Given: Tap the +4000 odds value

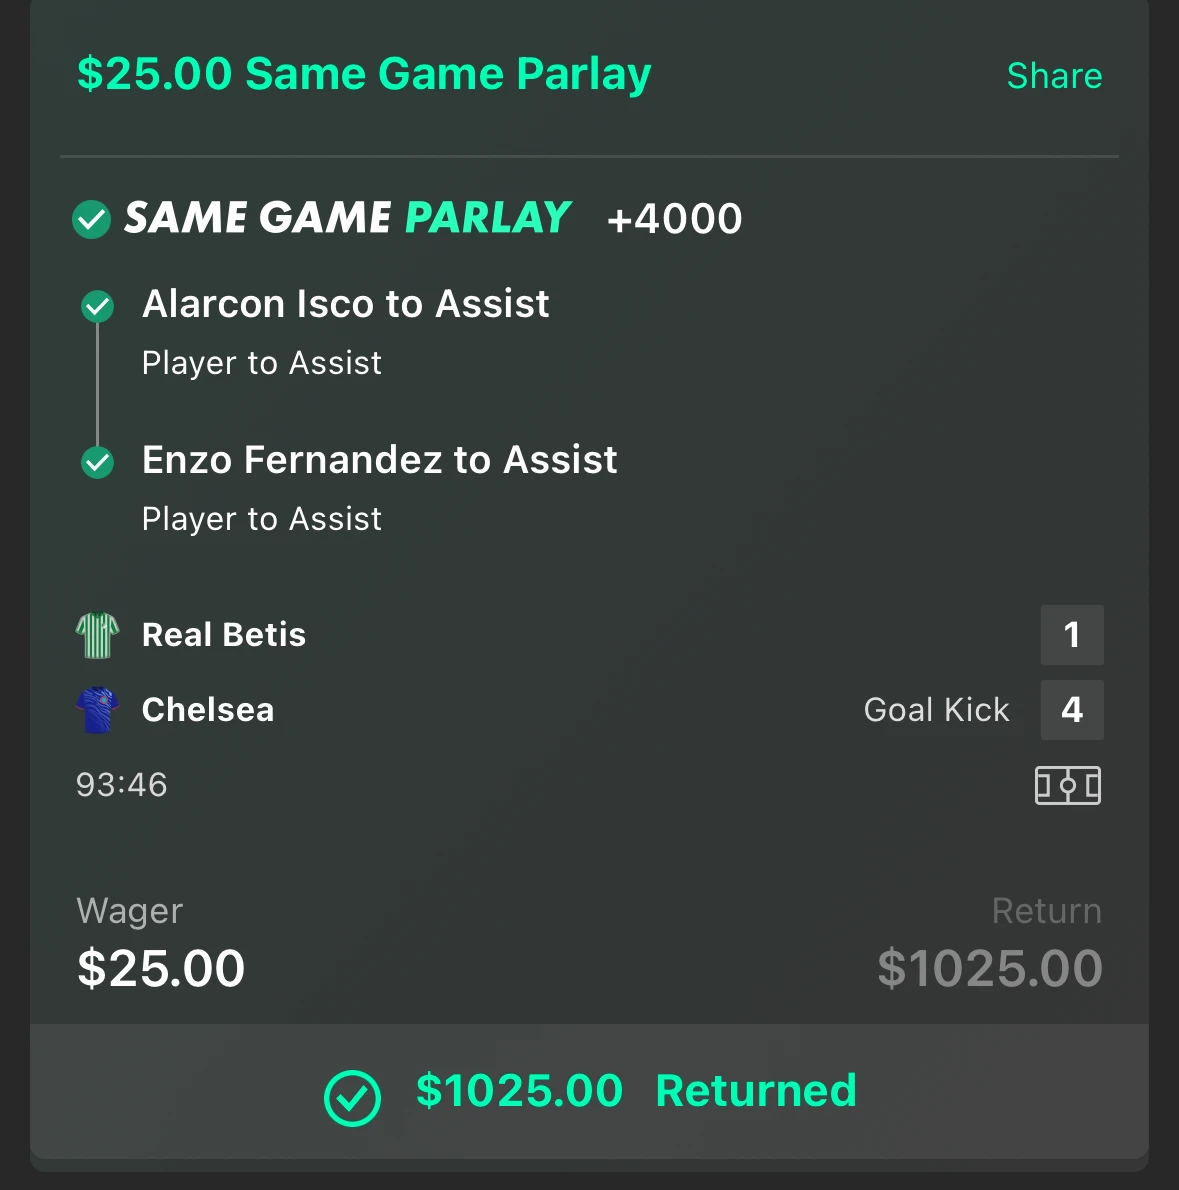Looking at the screenshot, I should point(674,219).
